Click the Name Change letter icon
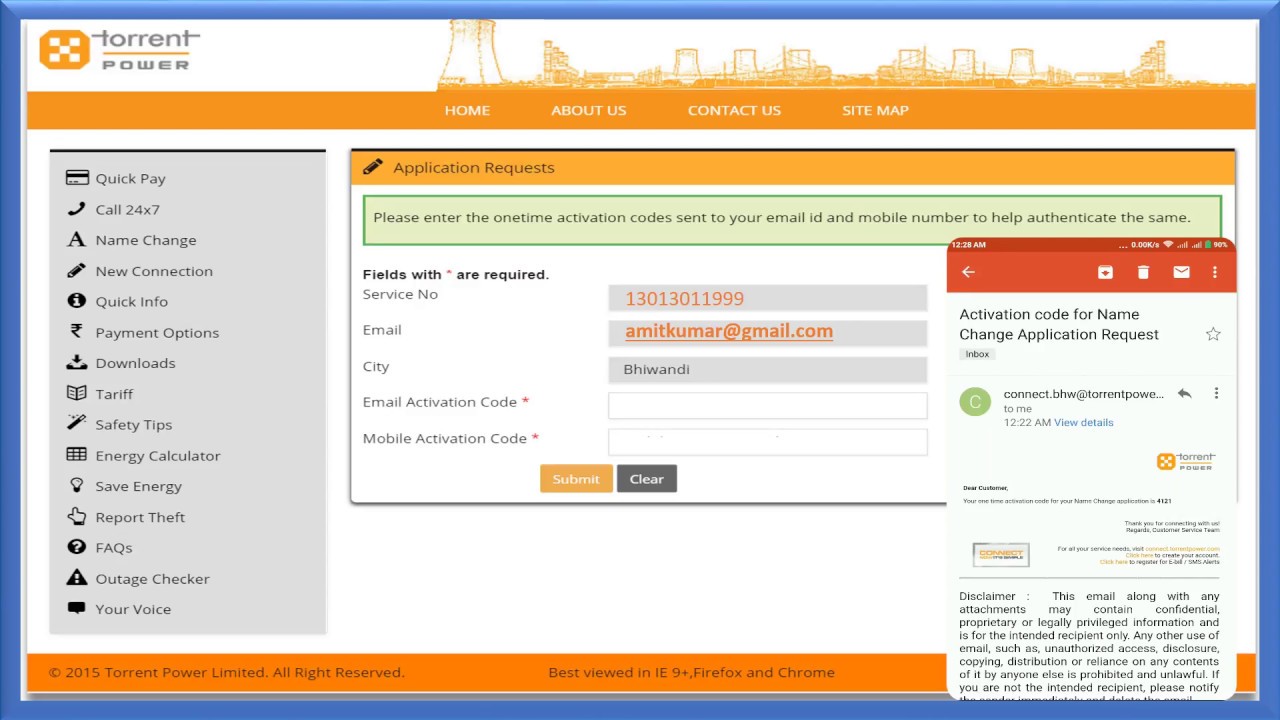1280x720 pixels. pyautogui.click(x=77, y=240)
